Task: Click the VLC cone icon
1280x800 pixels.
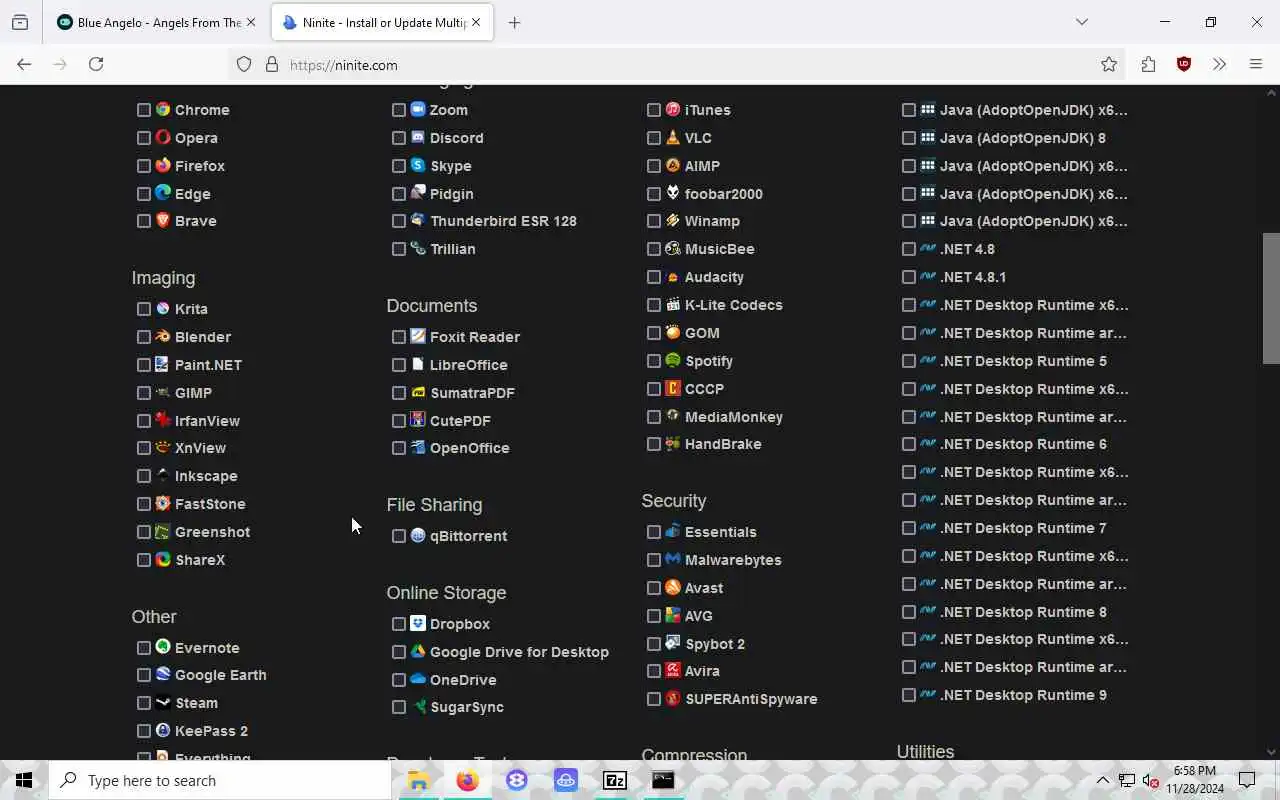Action: [673, 138]
